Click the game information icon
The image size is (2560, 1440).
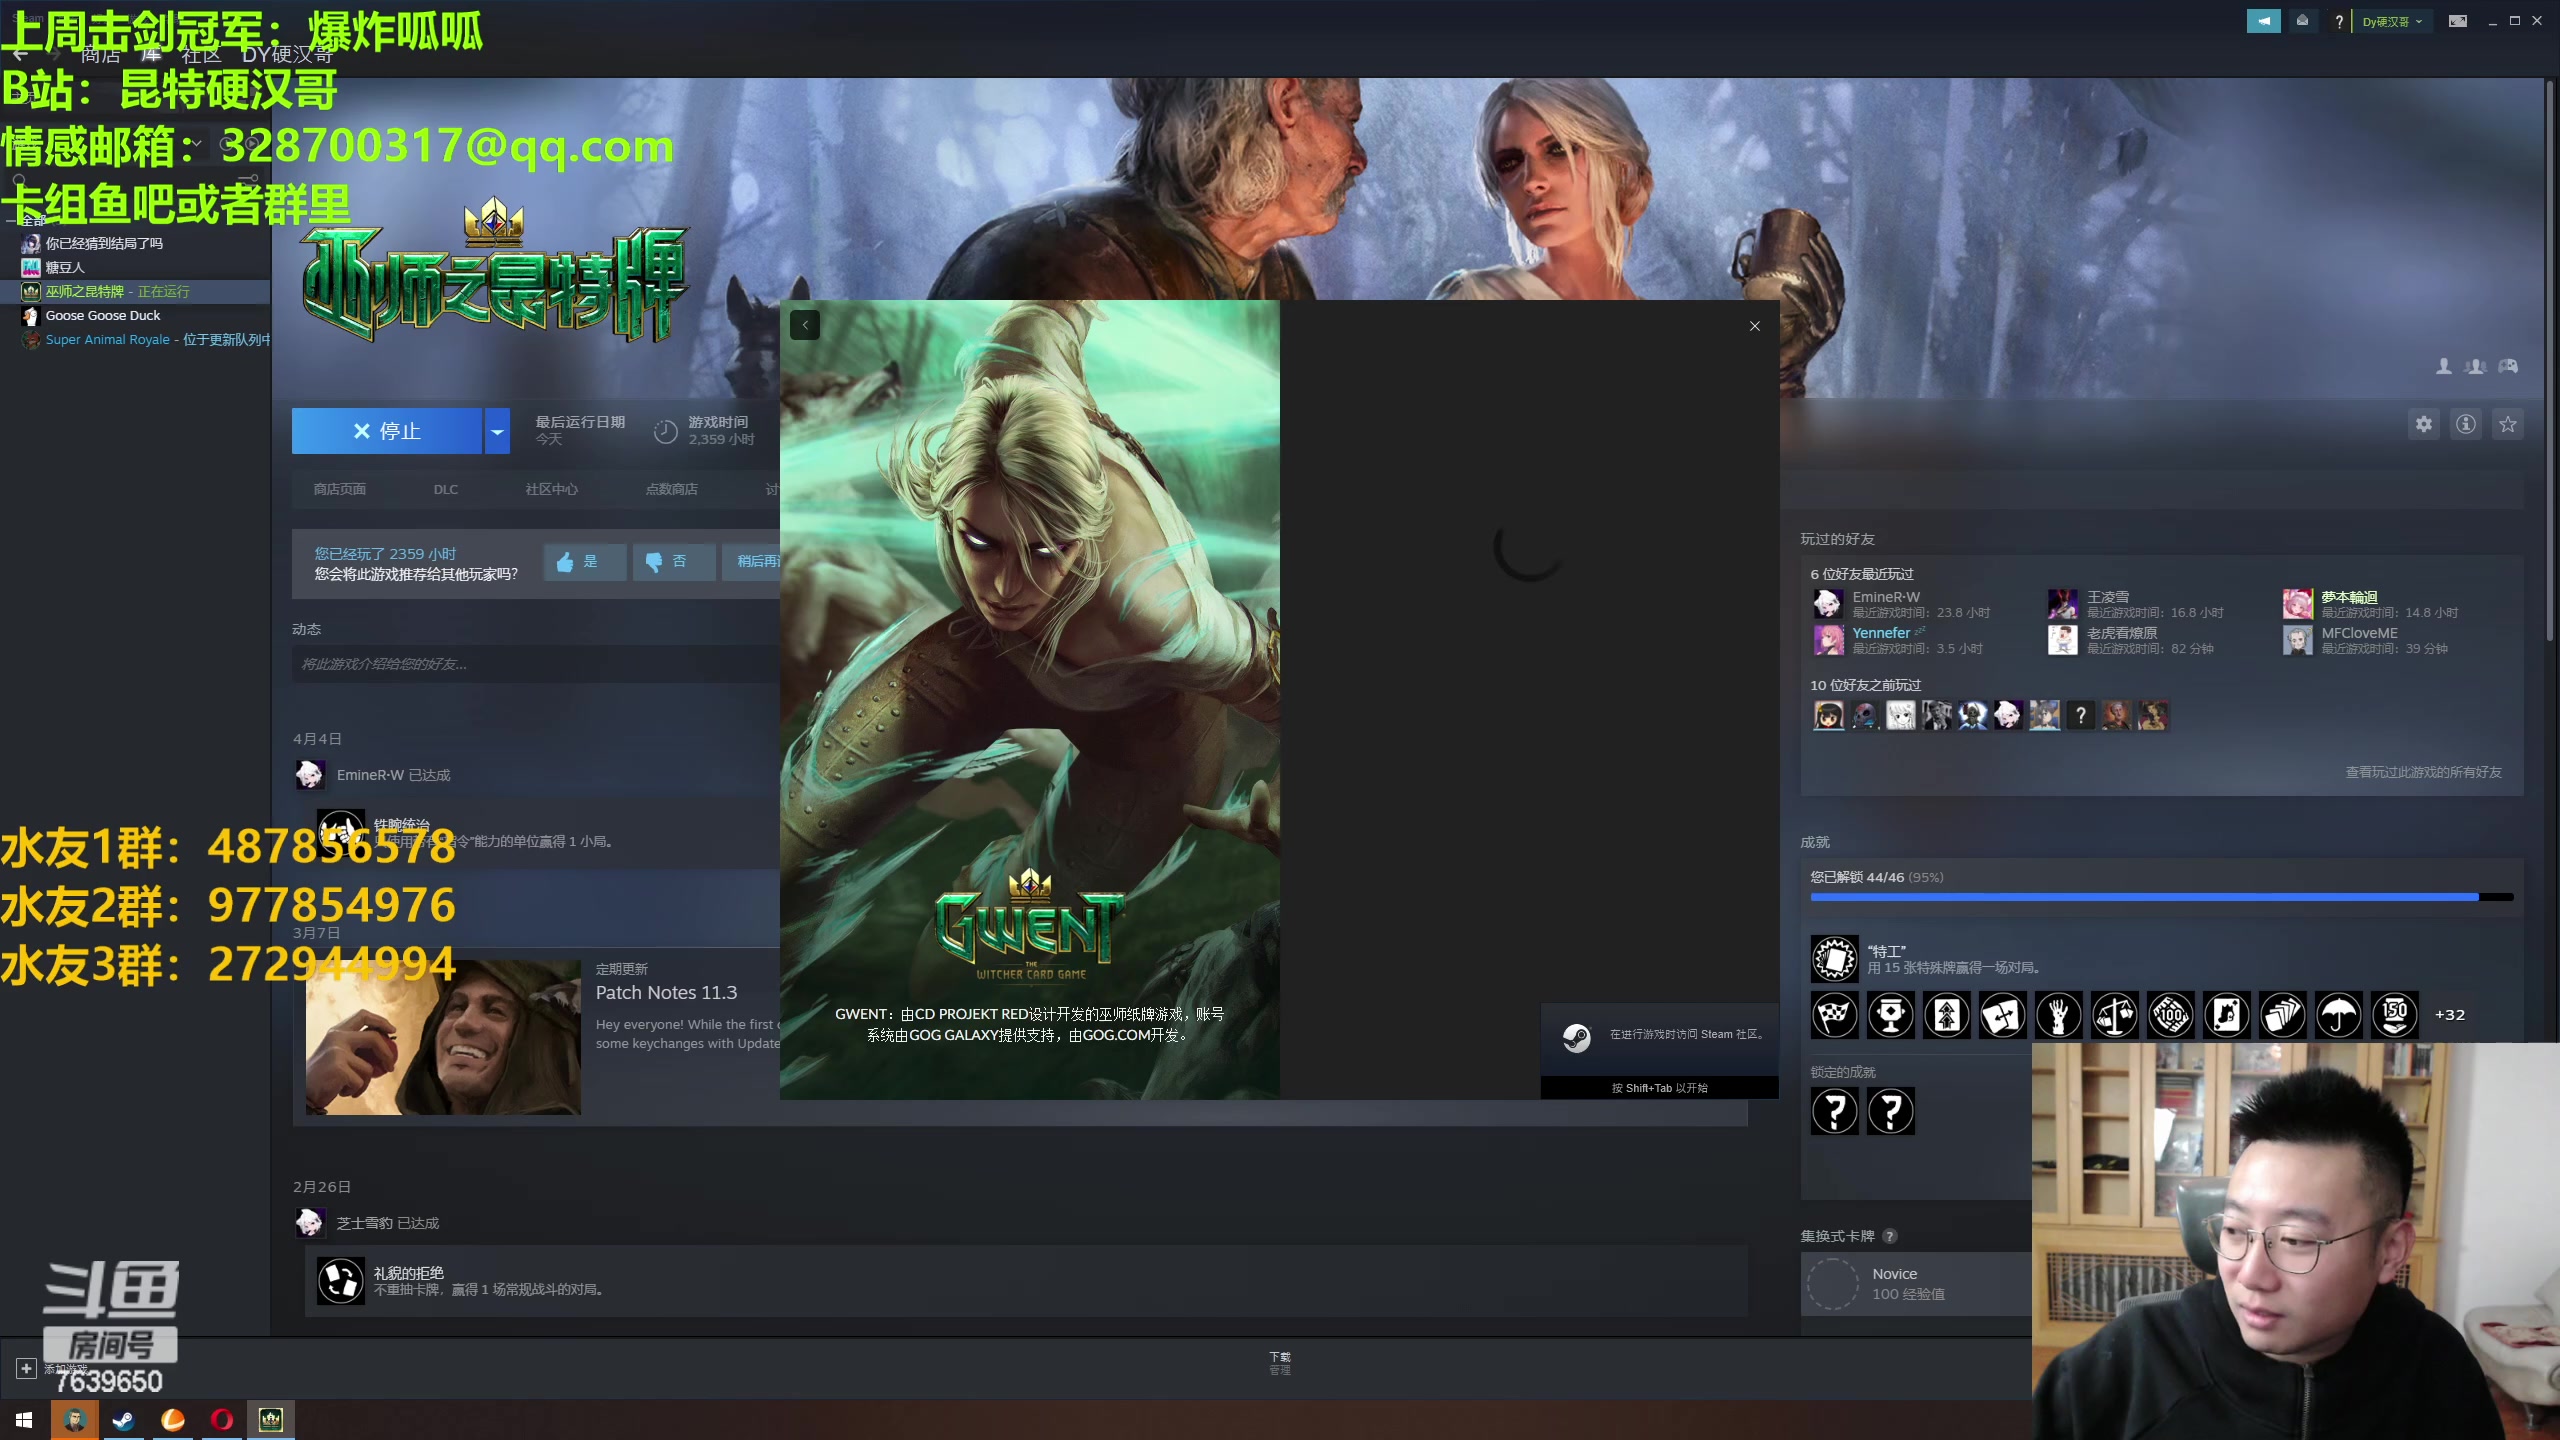[2466, 425]
